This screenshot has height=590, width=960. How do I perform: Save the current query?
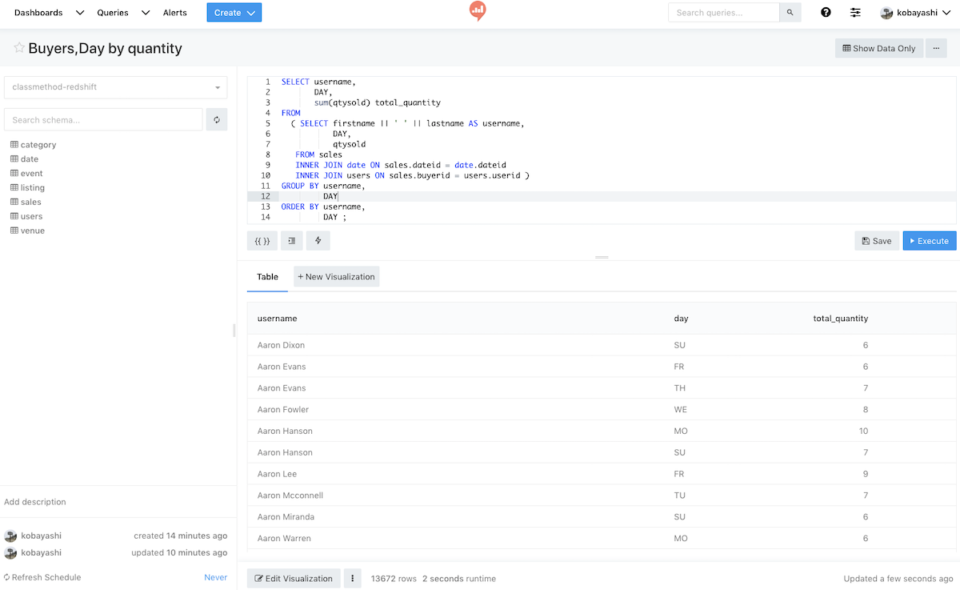pos(875,240)
